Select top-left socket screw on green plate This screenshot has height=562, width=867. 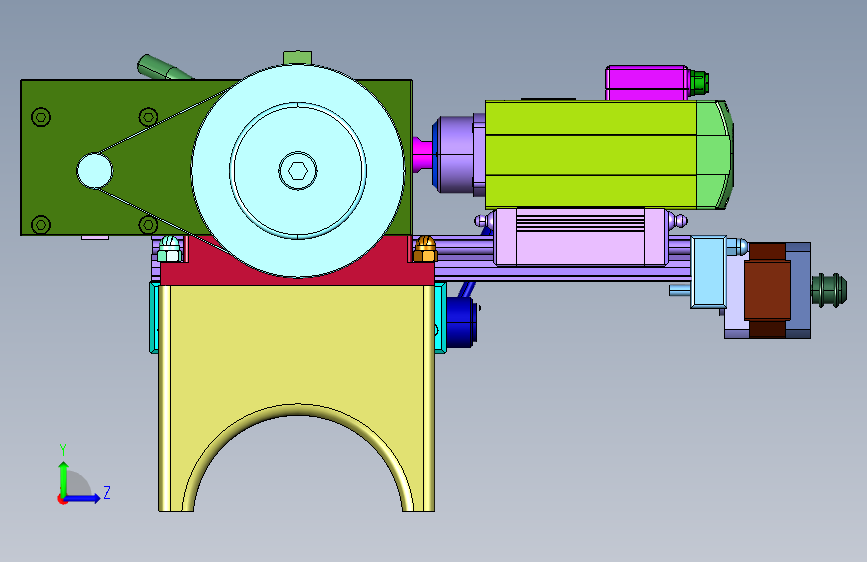pyautogui.click(x=41, y=117)
